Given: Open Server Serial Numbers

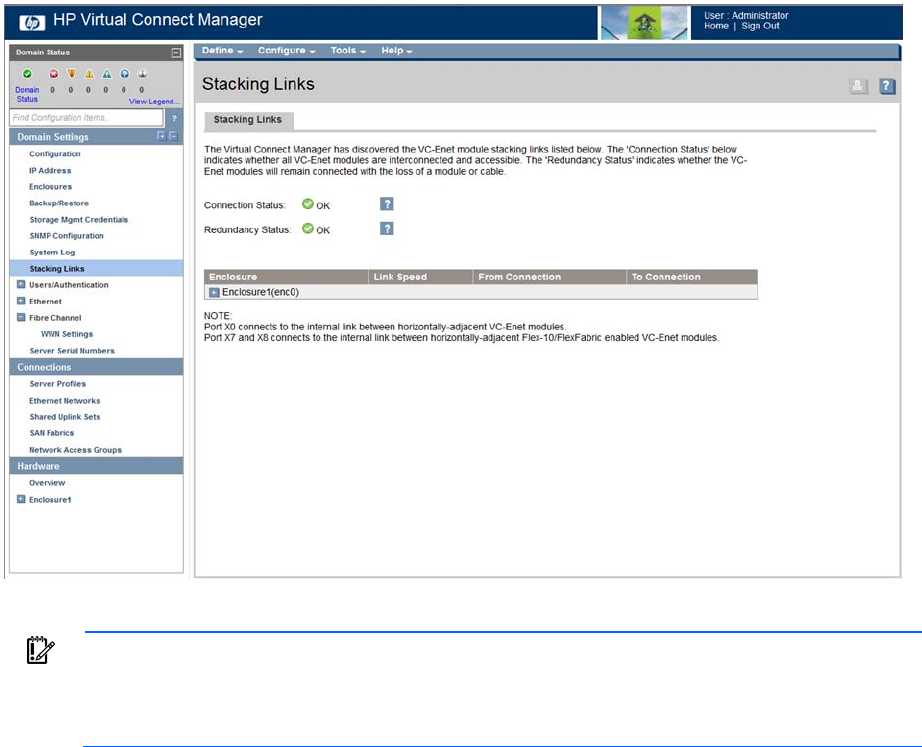Looking at the screenshot, I should [72, 351].
